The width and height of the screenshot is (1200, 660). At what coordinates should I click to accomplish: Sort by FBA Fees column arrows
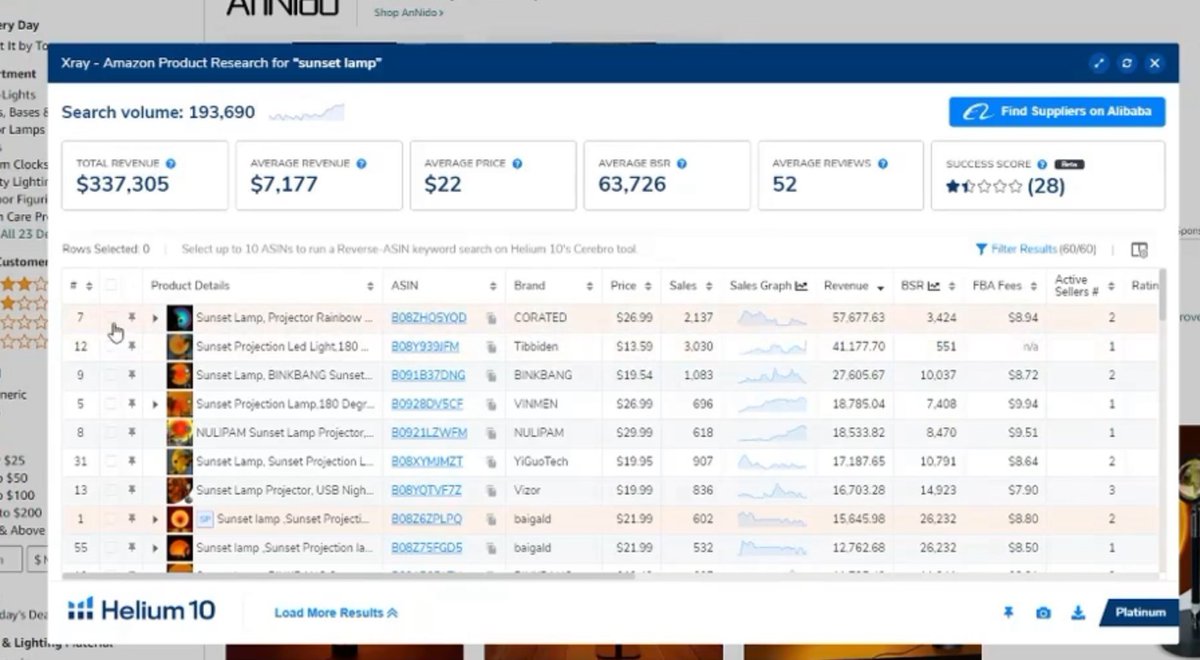point(1033,286)
